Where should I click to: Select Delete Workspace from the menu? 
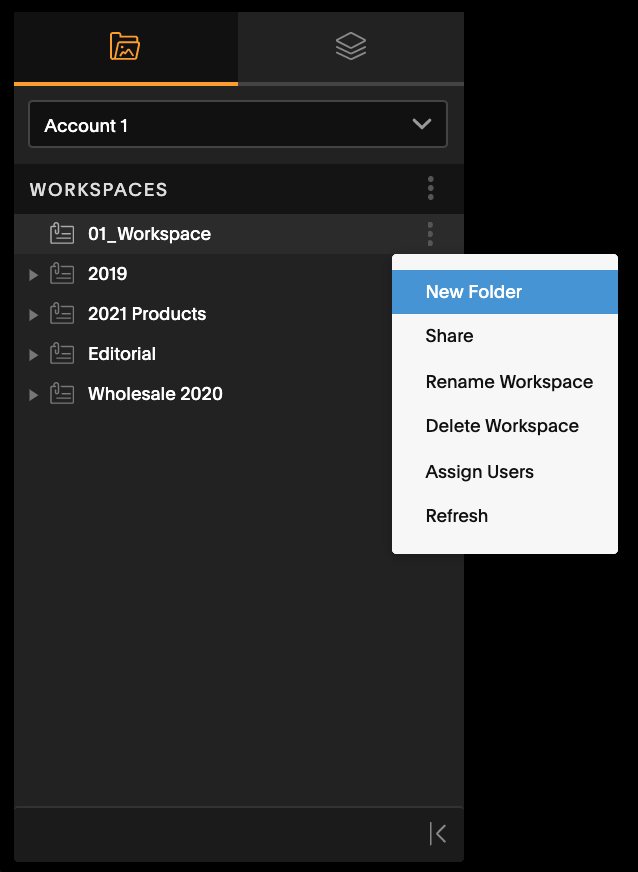point(505,426)
